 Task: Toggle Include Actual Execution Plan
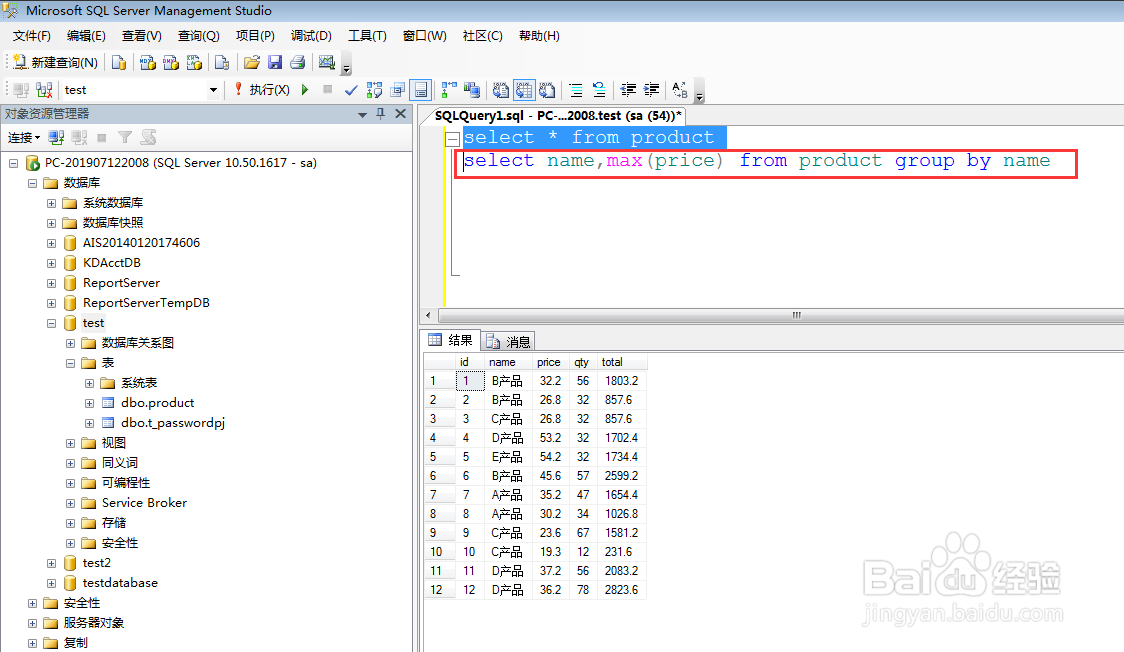coord(449,90)
